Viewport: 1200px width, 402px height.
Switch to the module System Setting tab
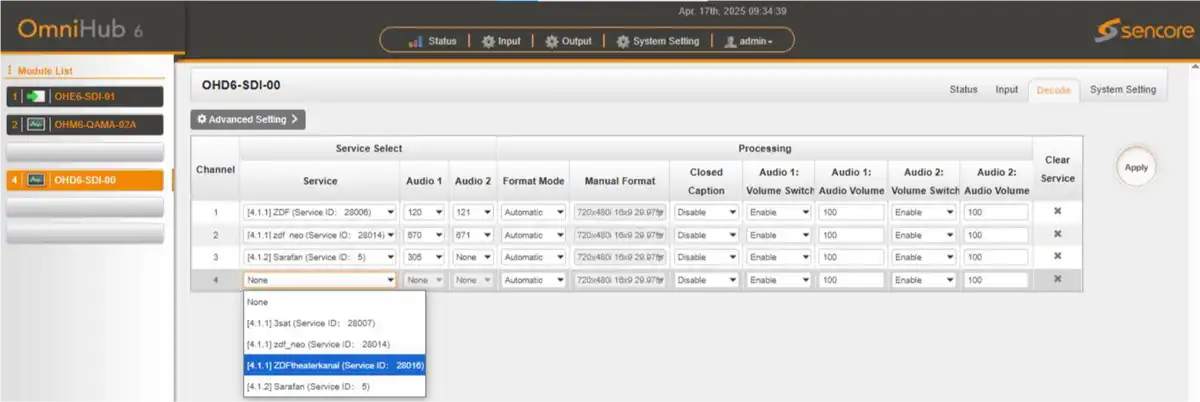[1122, 90]
